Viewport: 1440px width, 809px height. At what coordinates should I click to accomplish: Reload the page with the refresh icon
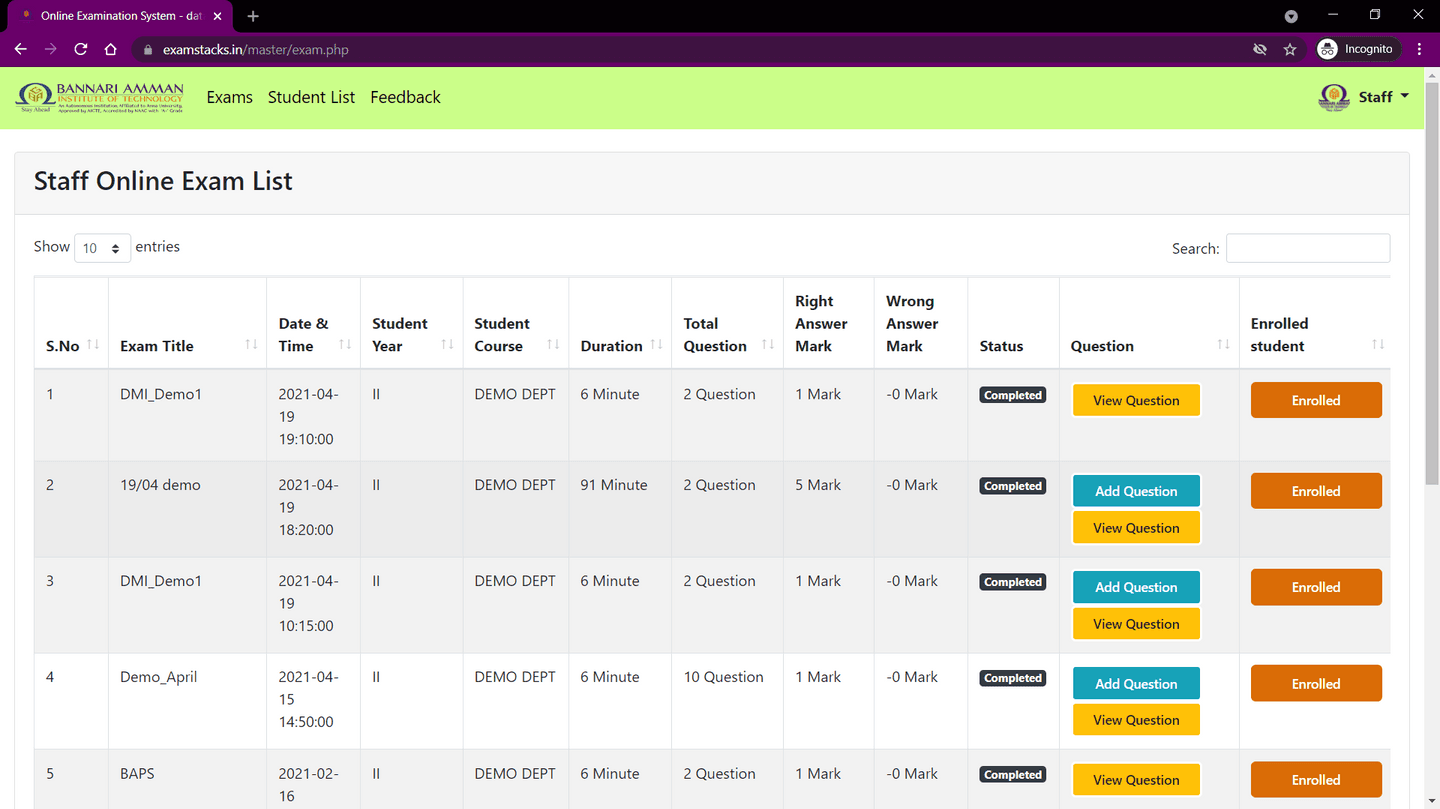(x=81, y=49)
